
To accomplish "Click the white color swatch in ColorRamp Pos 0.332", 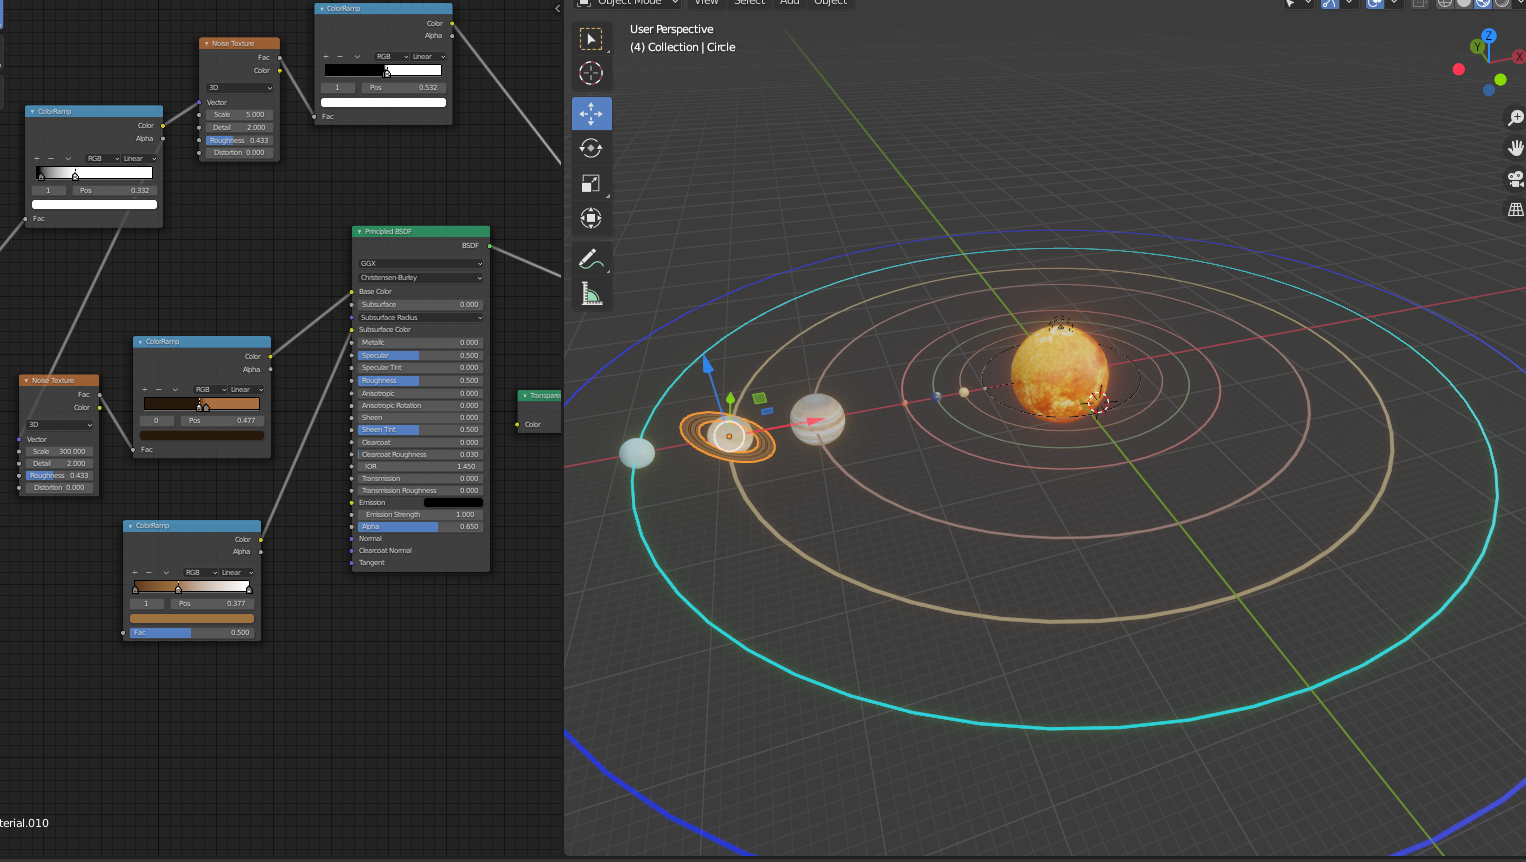I will coord(94,204).
